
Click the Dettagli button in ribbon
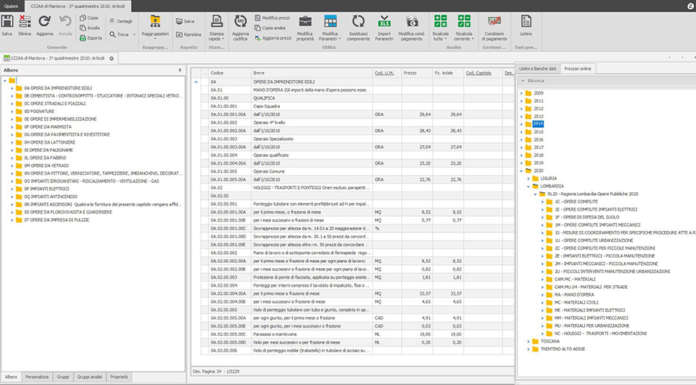tap(121, 21)
